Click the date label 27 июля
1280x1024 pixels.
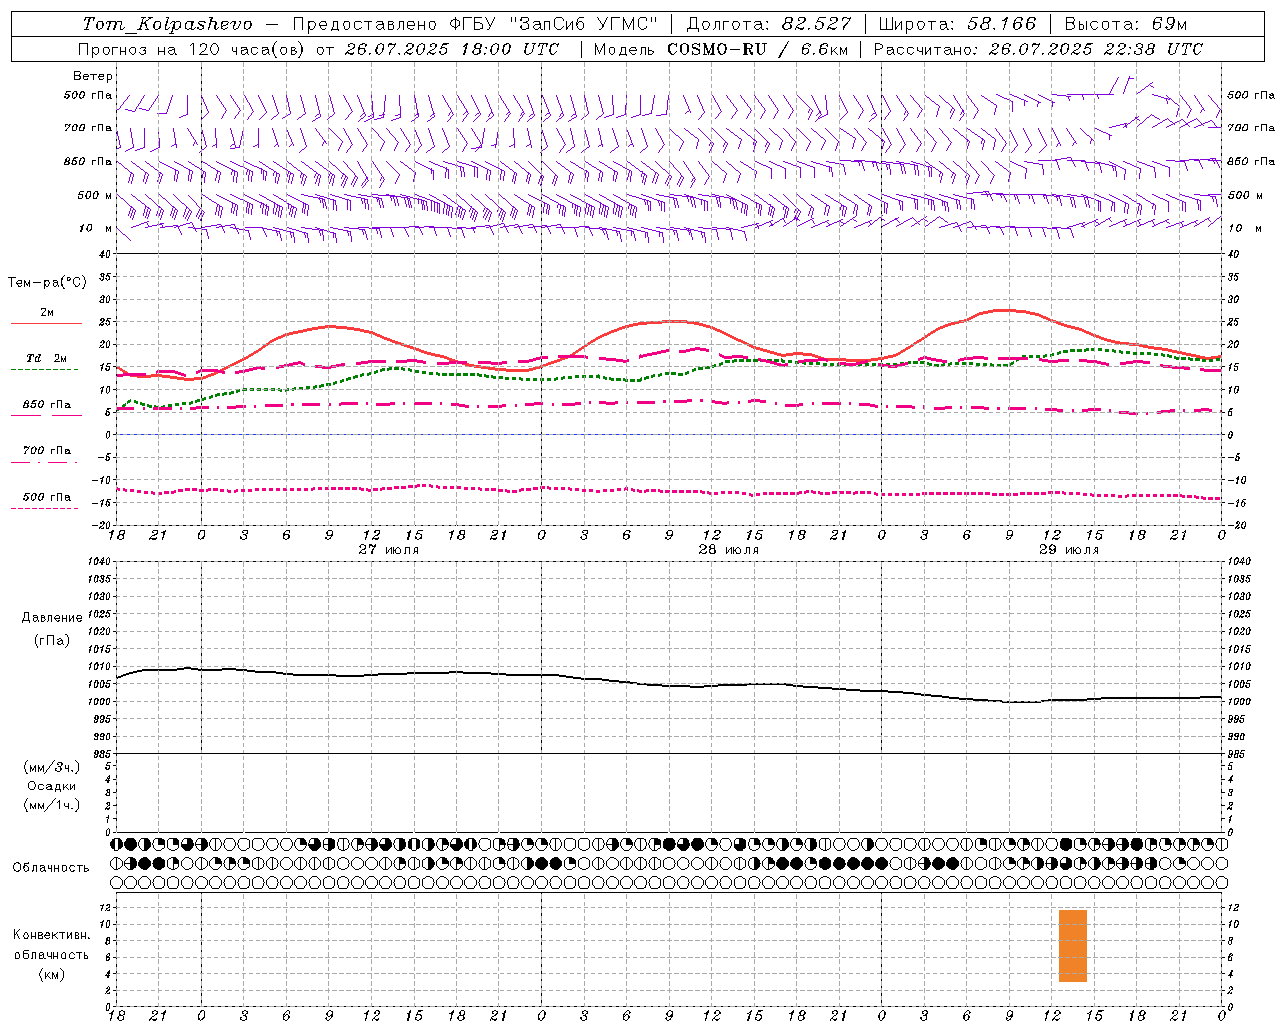tap(389, 549)
